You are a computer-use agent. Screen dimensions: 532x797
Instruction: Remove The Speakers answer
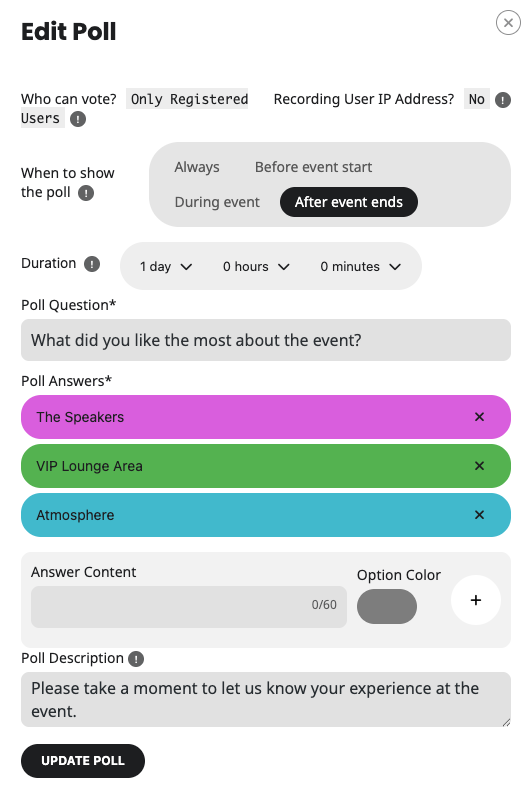479,417
